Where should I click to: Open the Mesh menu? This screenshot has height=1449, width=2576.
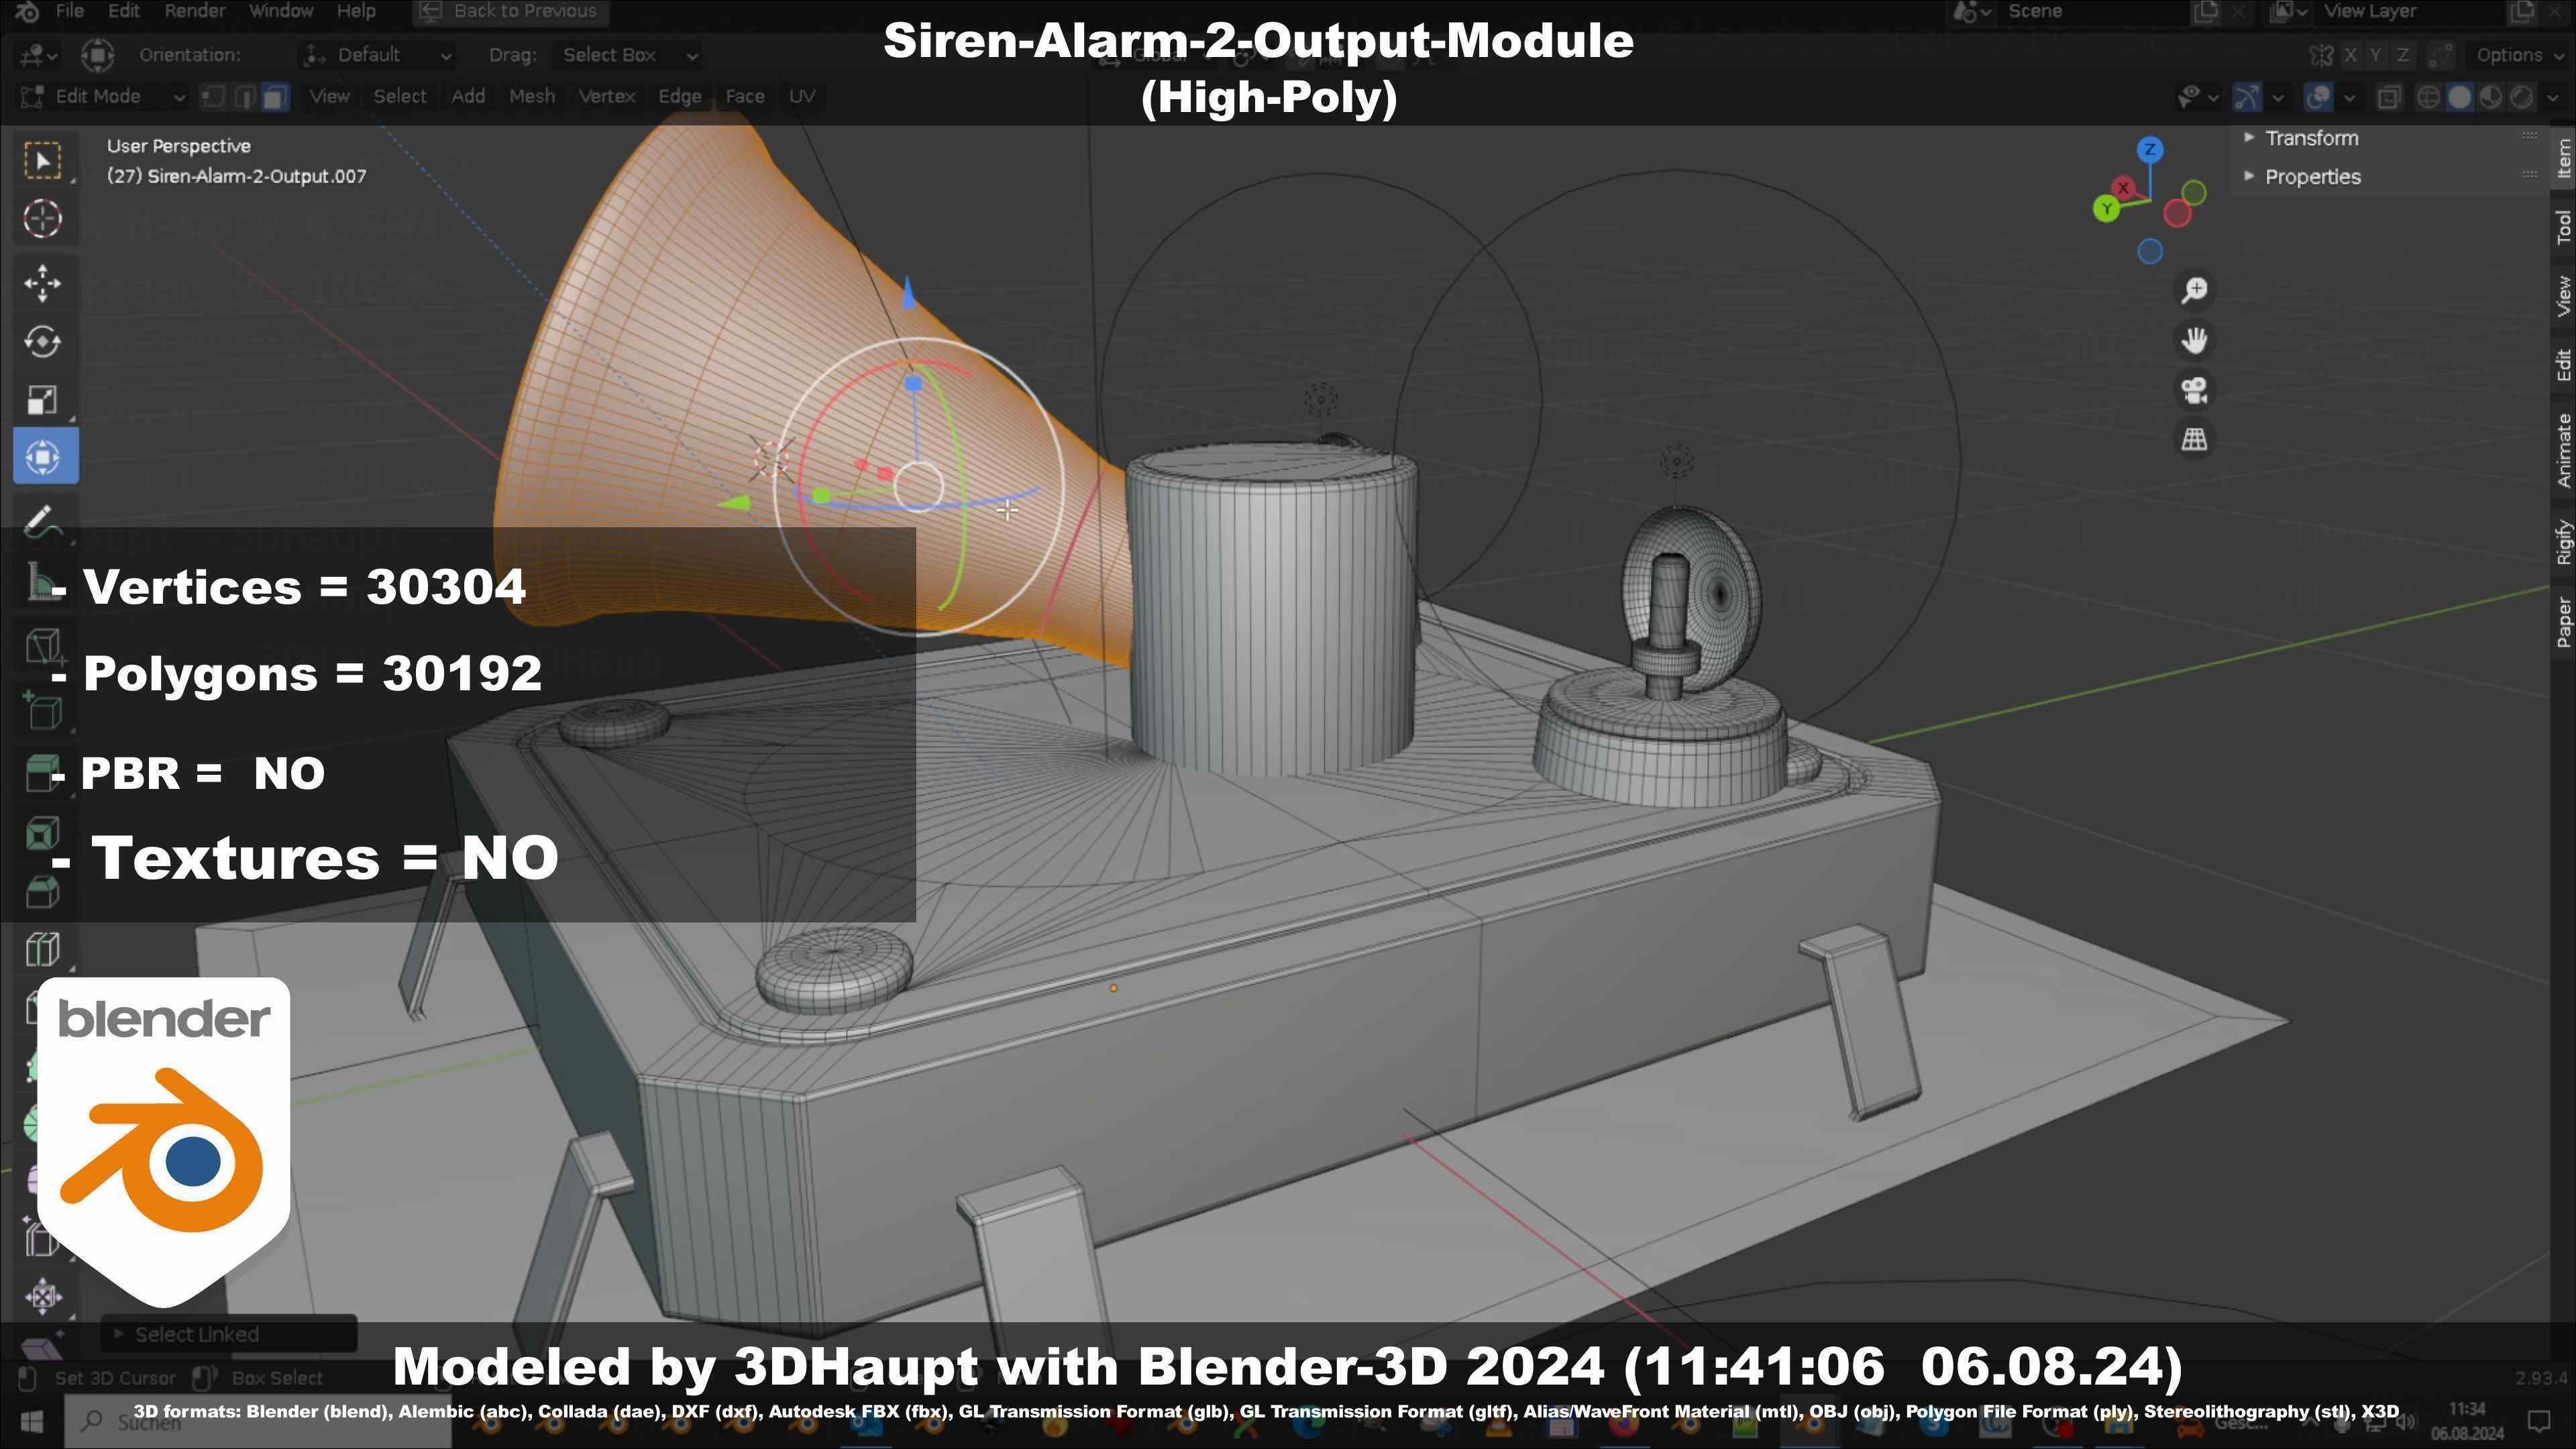pos(532,97)
